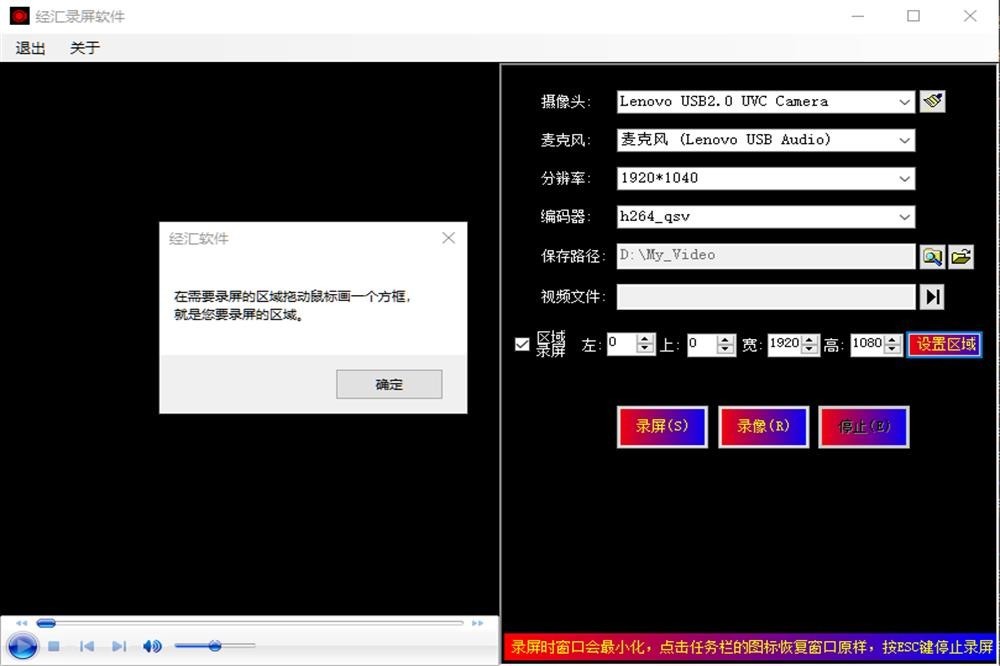Screen dimensions: 1000x666
Task: Decrease the 高 value with the down stepper
Action: (892, 349)
